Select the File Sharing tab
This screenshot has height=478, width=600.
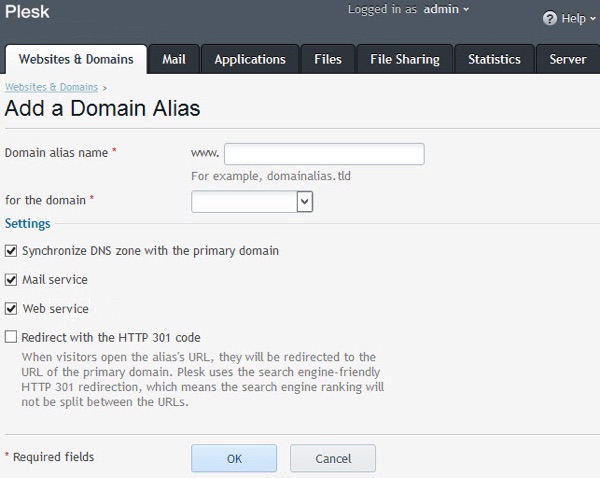point(404,59)
